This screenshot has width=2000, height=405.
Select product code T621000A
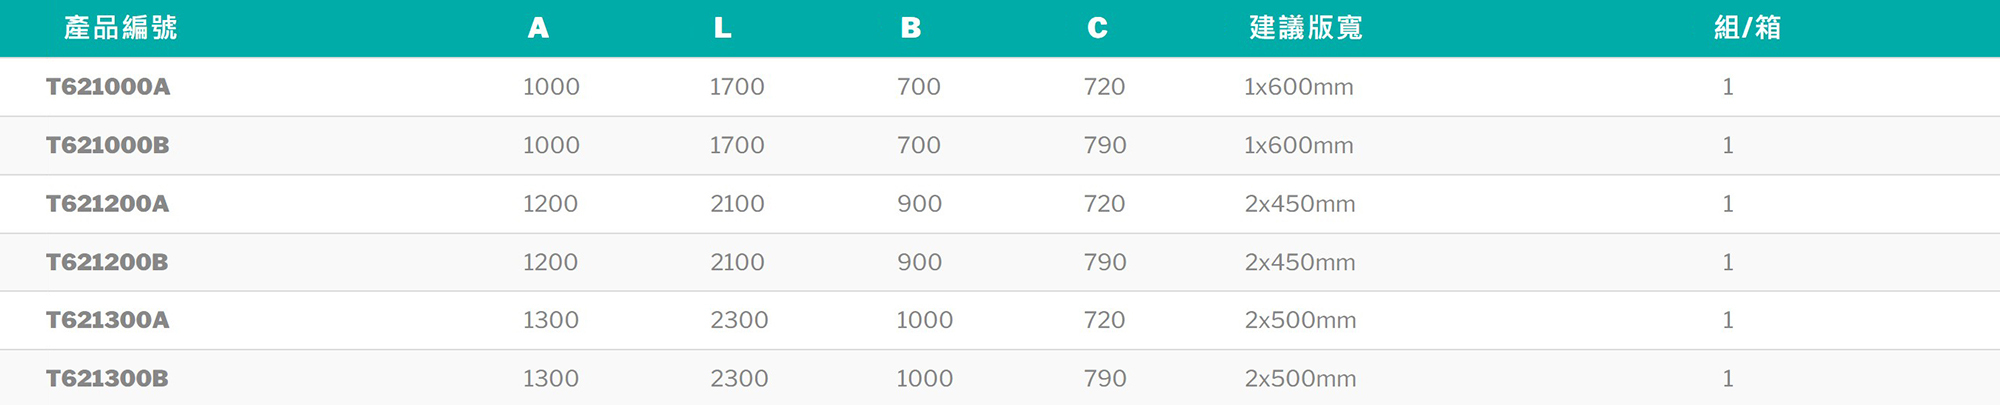[108, 87]
